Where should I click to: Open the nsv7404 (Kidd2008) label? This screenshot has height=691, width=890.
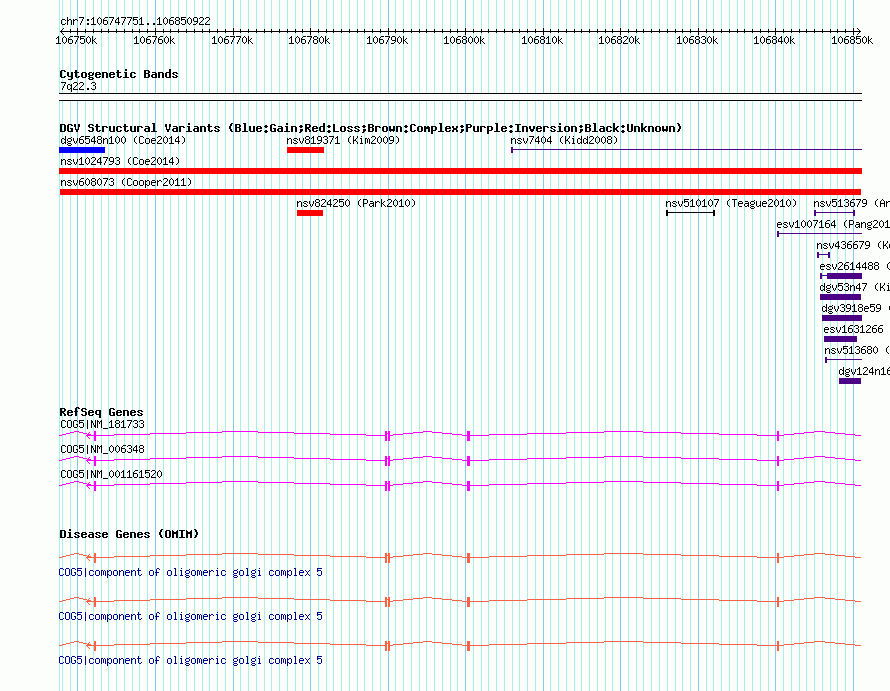click(x=564, y=140)
